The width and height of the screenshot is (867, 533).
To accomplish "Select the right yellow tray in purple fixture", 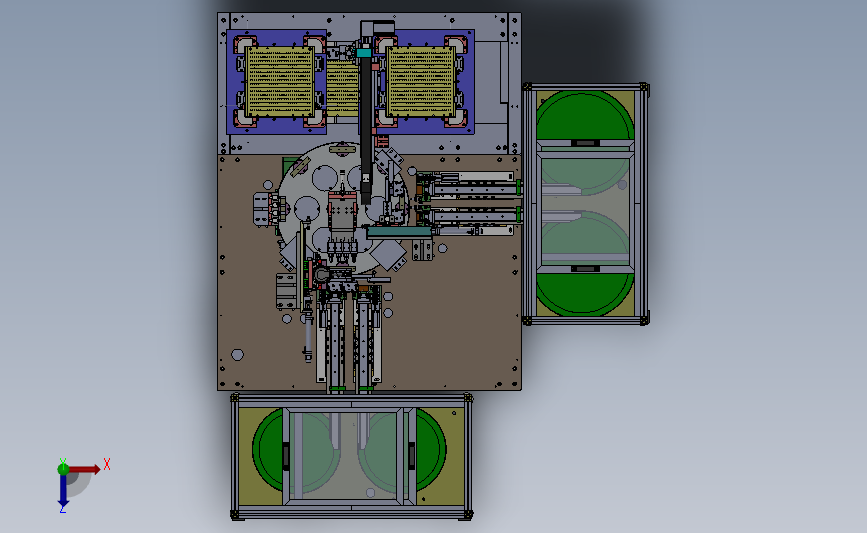I will coord(421,81).
